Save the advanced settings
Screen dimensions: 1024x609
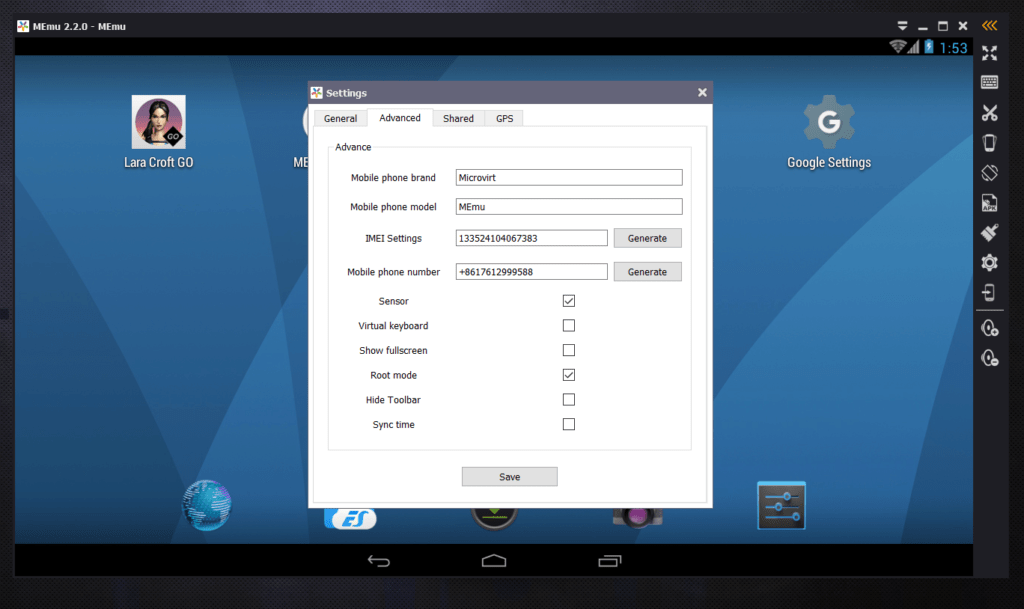[x=509, y=476]
